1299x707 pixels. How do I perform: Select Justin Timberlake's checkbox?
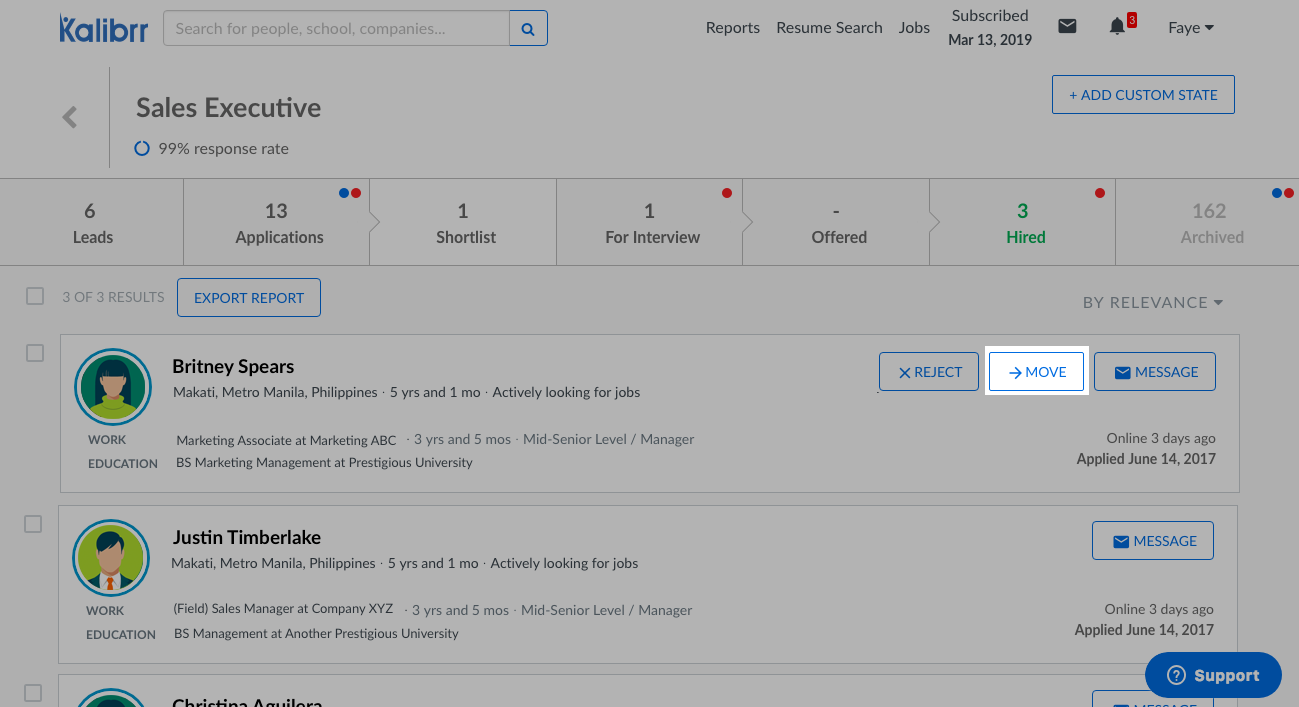tap(33, 524)
